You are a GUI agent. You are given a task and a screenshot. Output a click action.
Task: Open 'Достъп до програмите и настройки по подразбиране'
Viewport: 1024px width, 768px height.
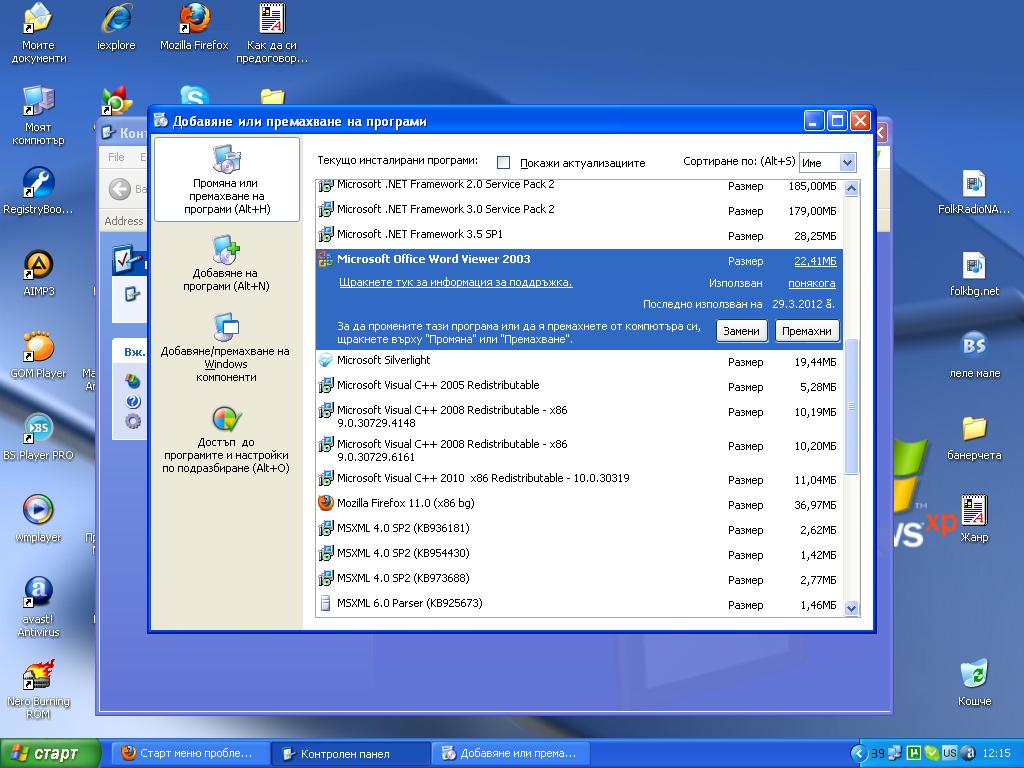coord(226,419)
